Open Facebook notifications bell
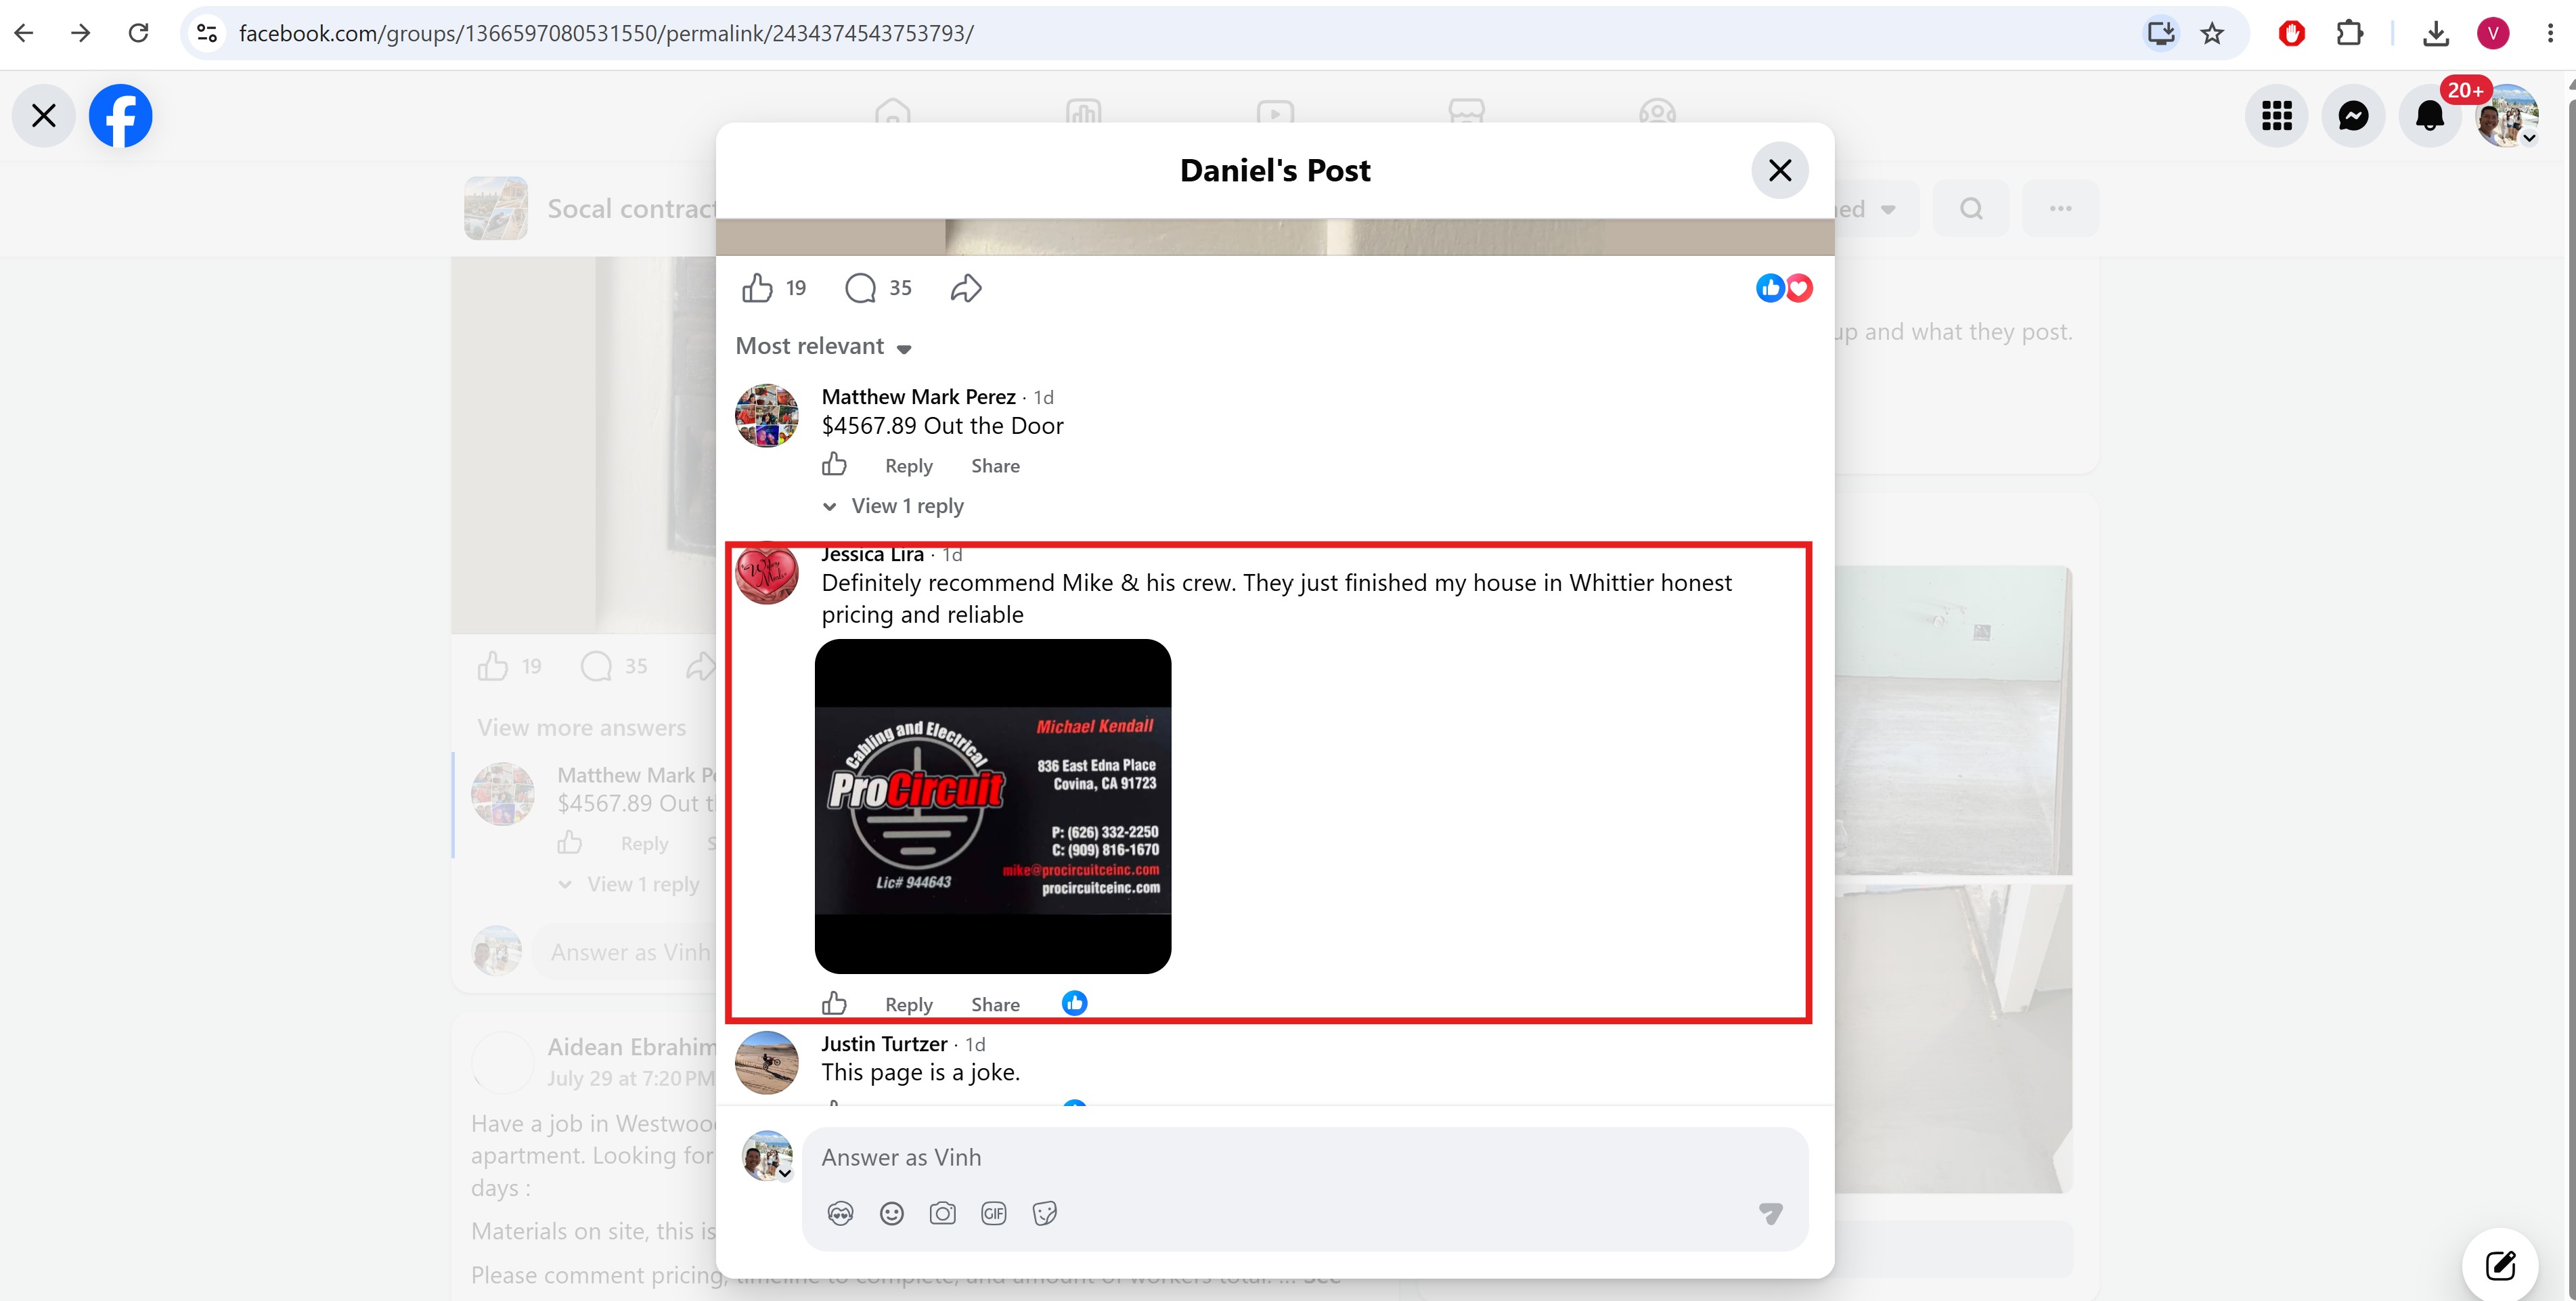The height and width of the screenshot is (1301, 2576). [2430, 116]
